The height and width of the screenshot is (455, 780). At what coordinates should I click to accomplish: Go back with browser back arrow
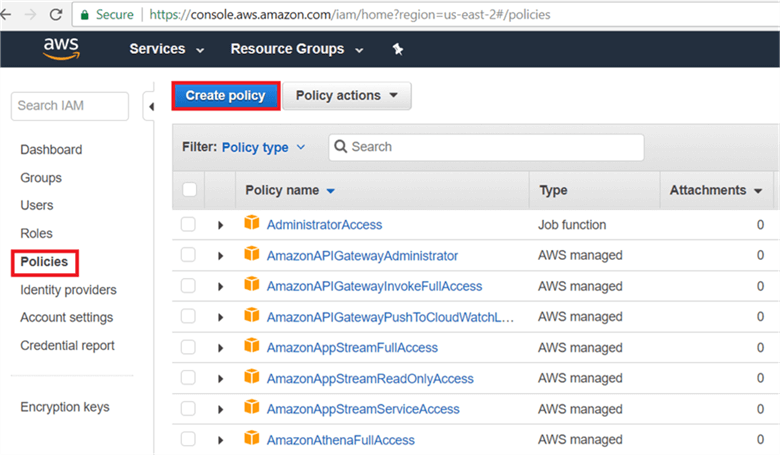coord(6,14)
